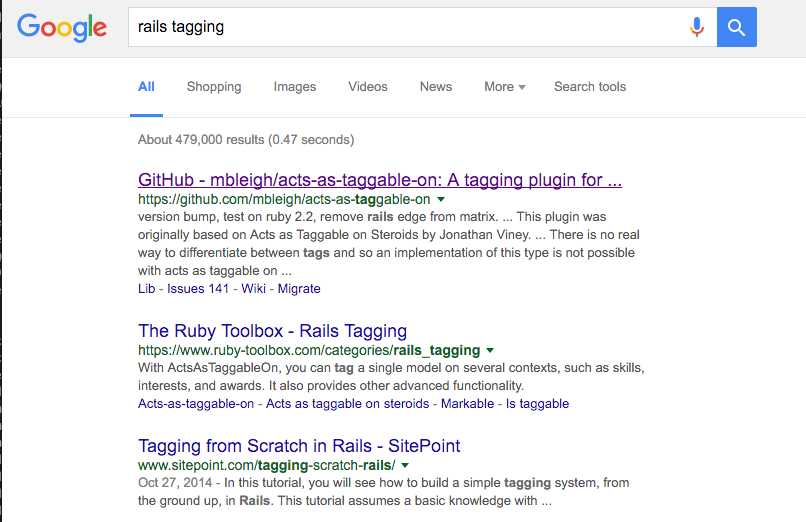The height and width of the screenshot is (522, 806).
Task: Open Tagging from Scratch in Rails - SitePoint
Action: (x=299, y=446)
